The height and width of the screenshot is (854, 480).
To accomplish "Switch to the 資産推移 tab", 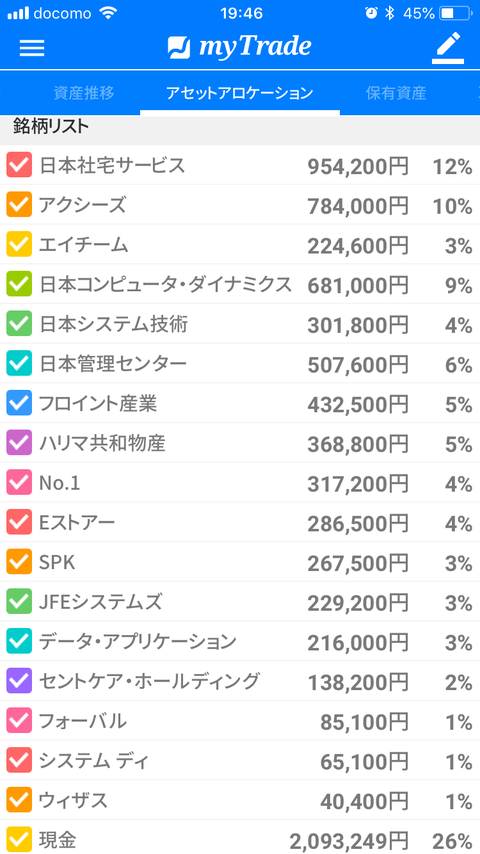I will (84, 93).
